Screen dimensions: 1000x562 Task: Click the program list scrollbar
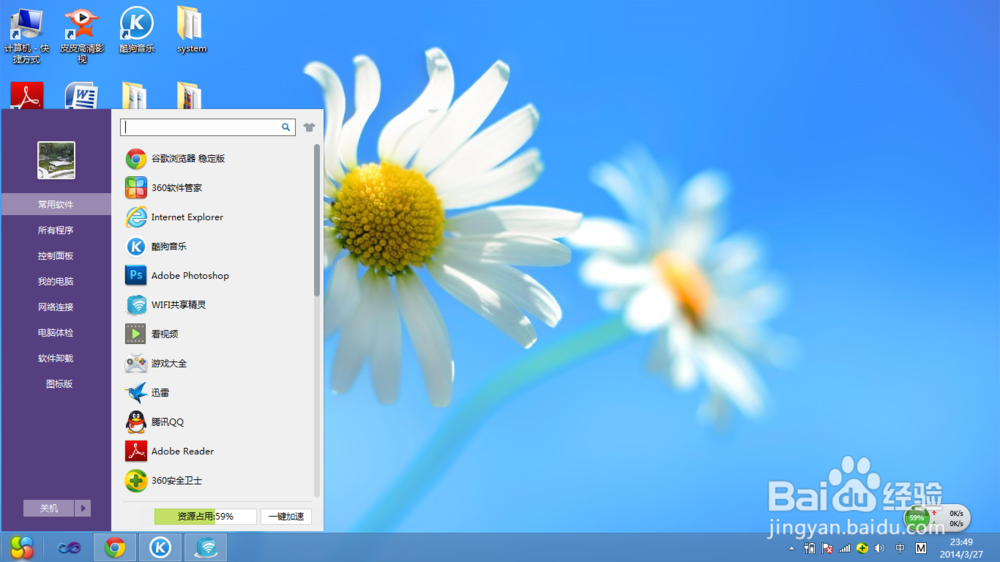click(316, 220)
